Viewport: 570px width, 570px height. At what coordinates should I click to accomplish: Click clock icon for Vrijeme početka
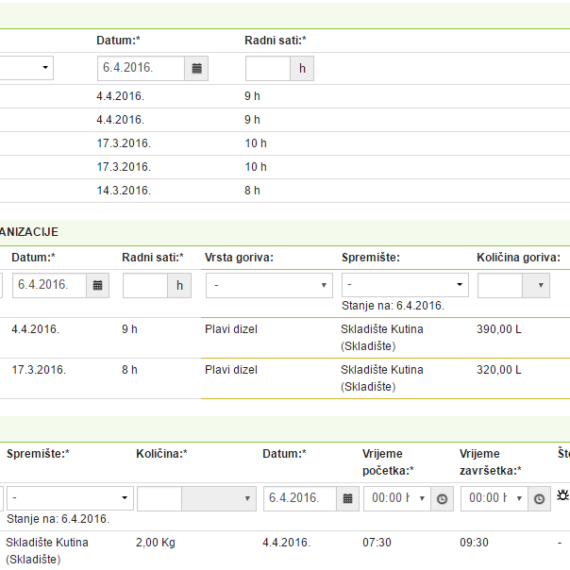(442, 499)
